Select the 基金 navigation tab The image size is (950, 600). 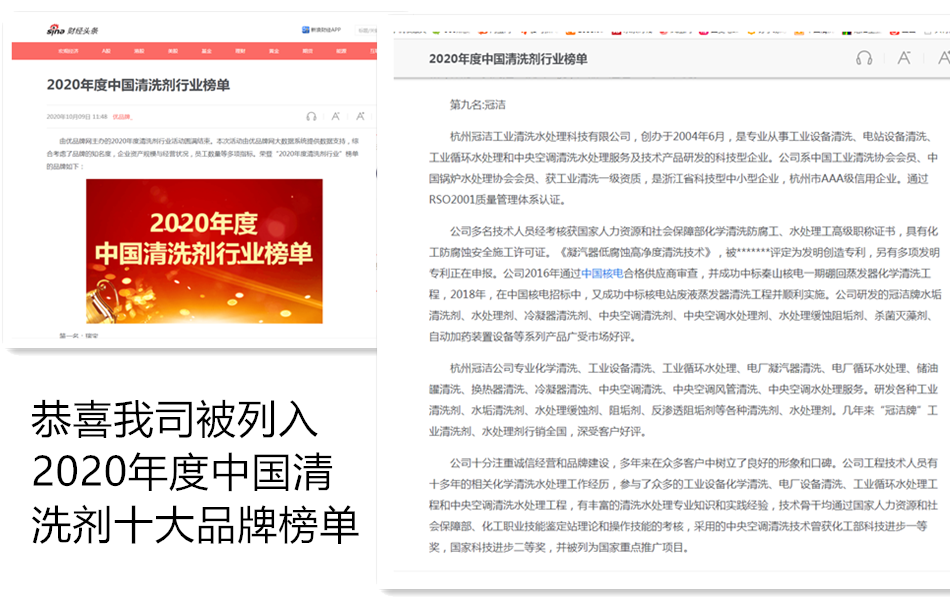[x=206, y=50]
